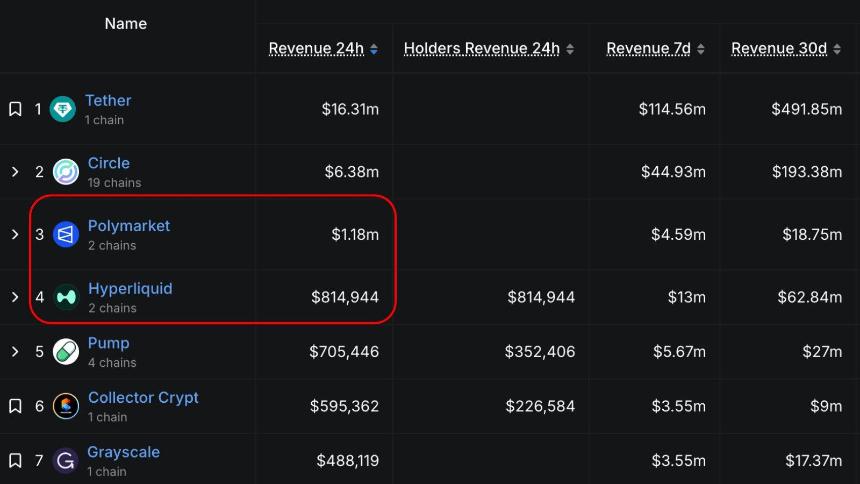The width and height of the screenshot is (860, 484).
Task: Open the Pump protocol link
Action: coord(109,343)
